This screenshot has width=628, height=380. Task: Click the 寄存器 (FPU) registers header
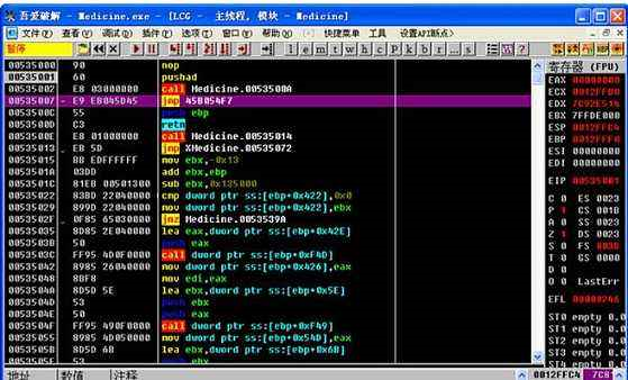point(584,66)
